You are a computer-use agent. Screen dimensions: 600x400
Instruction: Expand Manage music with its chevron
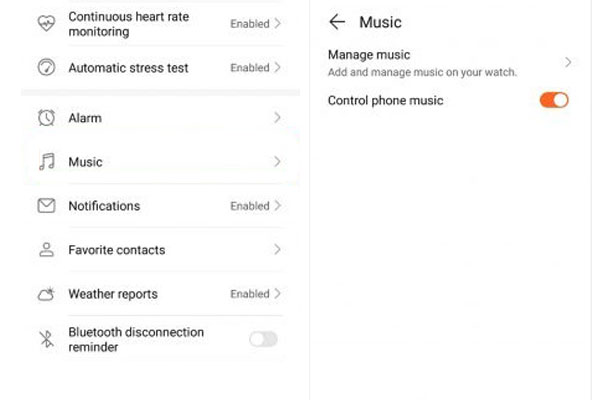(568, 62)
